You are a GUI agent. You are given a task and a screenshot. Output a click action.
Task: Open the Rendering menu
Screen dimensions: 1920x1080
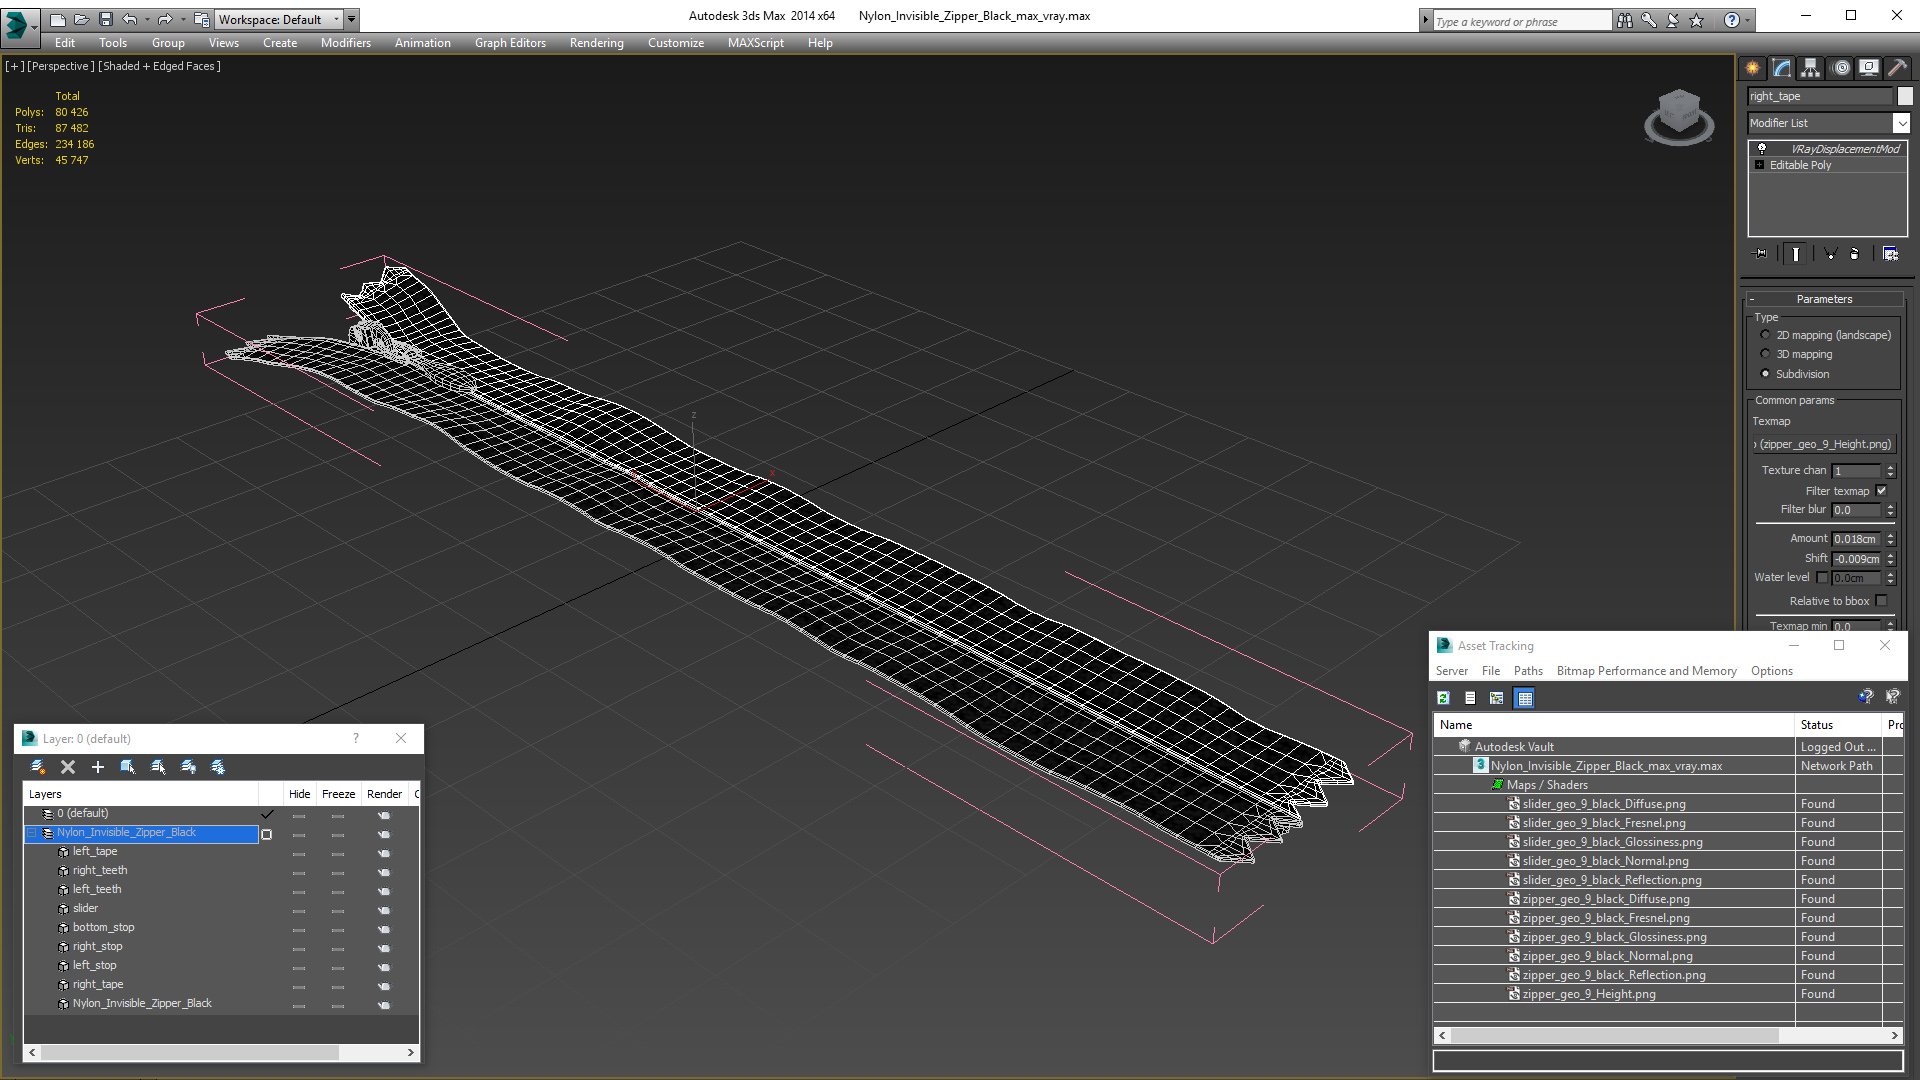pyautogui.click(x=596, y=43)
